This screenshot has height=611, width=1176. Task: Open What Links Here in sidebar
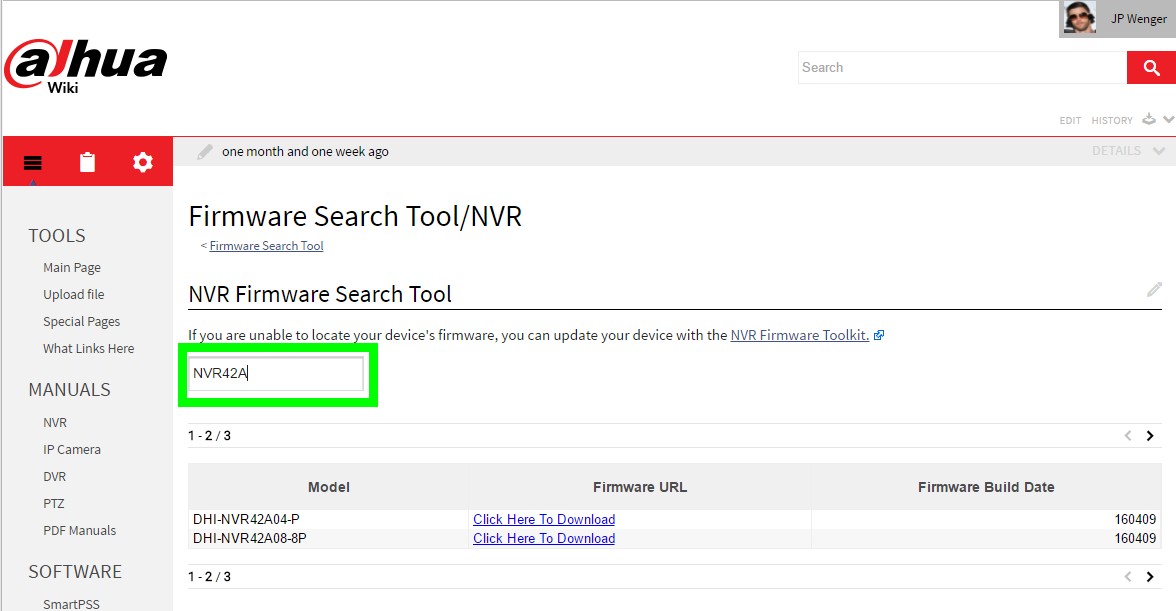pyautogui.click(x=88, y=349)
